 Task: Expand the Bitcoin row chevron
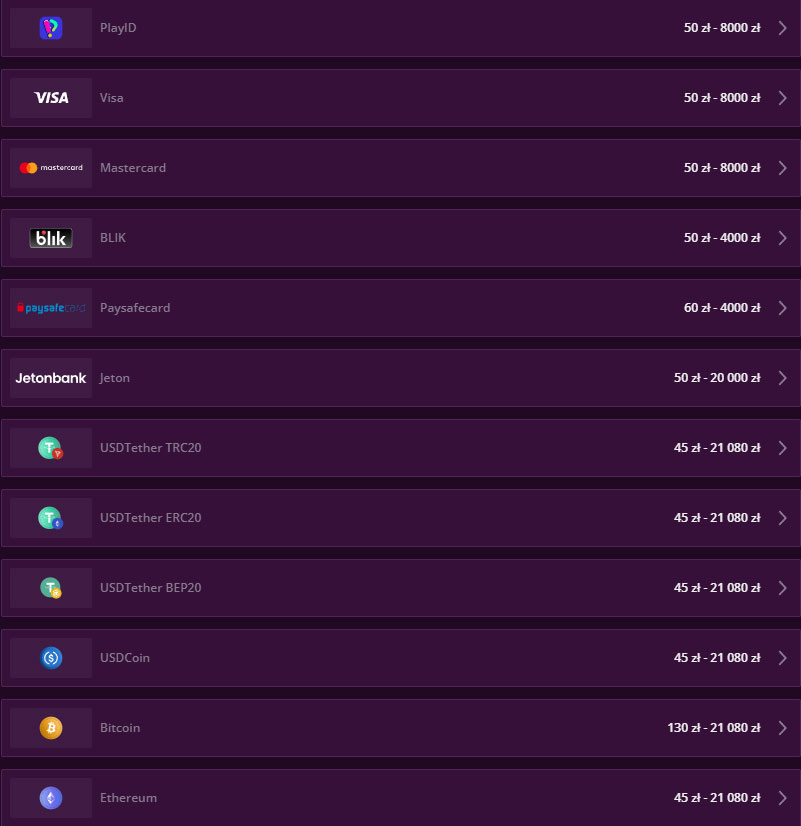783,728
